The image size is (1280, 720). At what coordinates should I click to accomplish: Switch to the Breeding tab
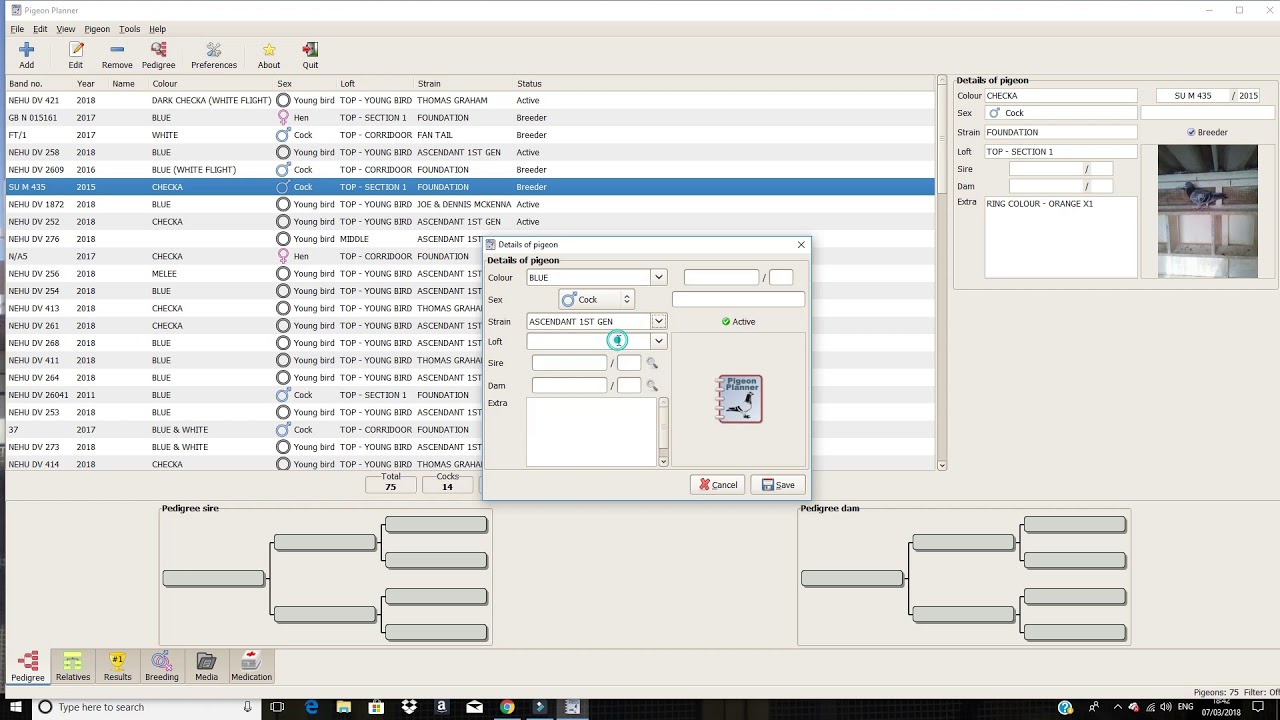[x=162, y=667]
